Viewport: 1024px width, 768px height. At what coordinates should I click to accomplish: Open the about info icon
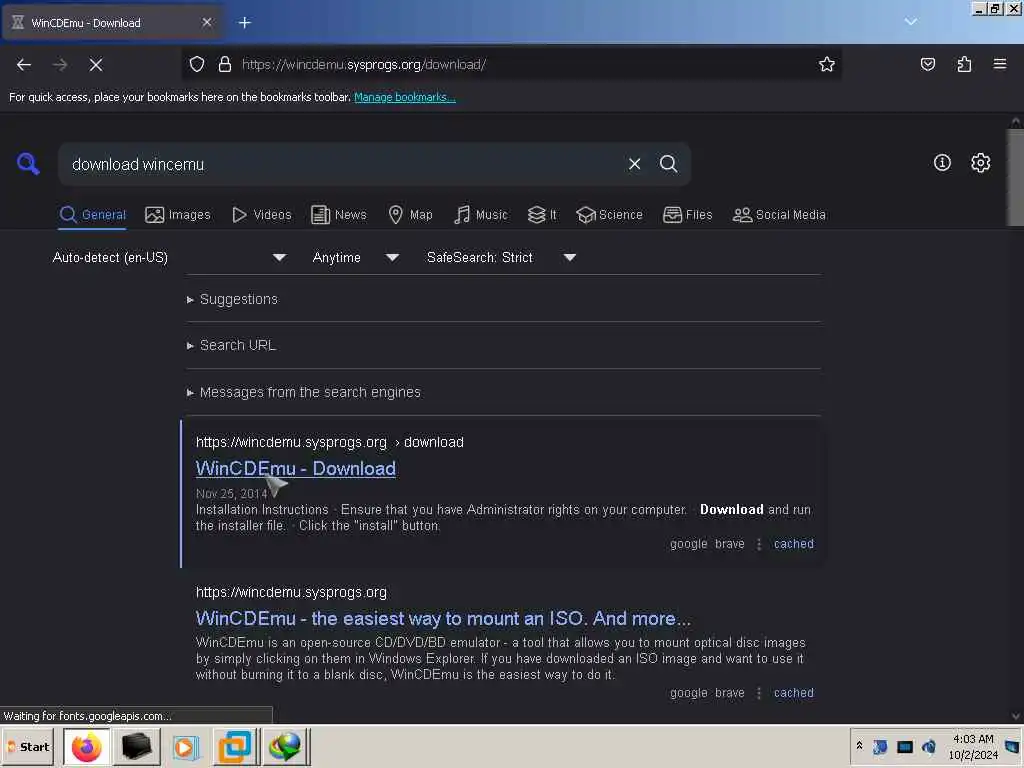(942, 163)
